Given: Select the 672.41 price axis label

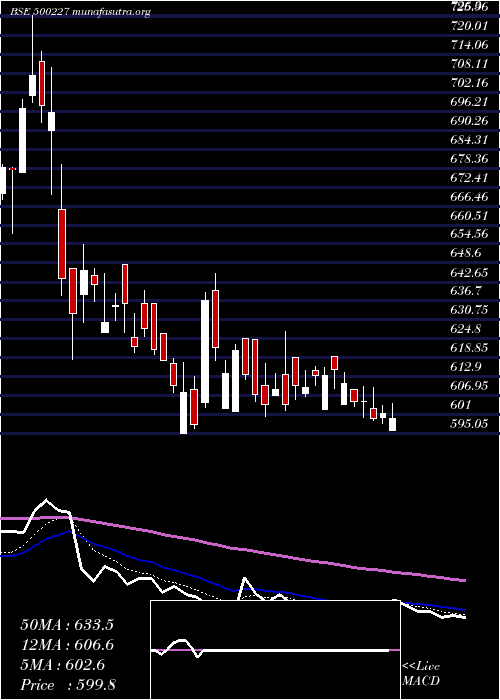Looking at the screenshot, I should 468,178.
